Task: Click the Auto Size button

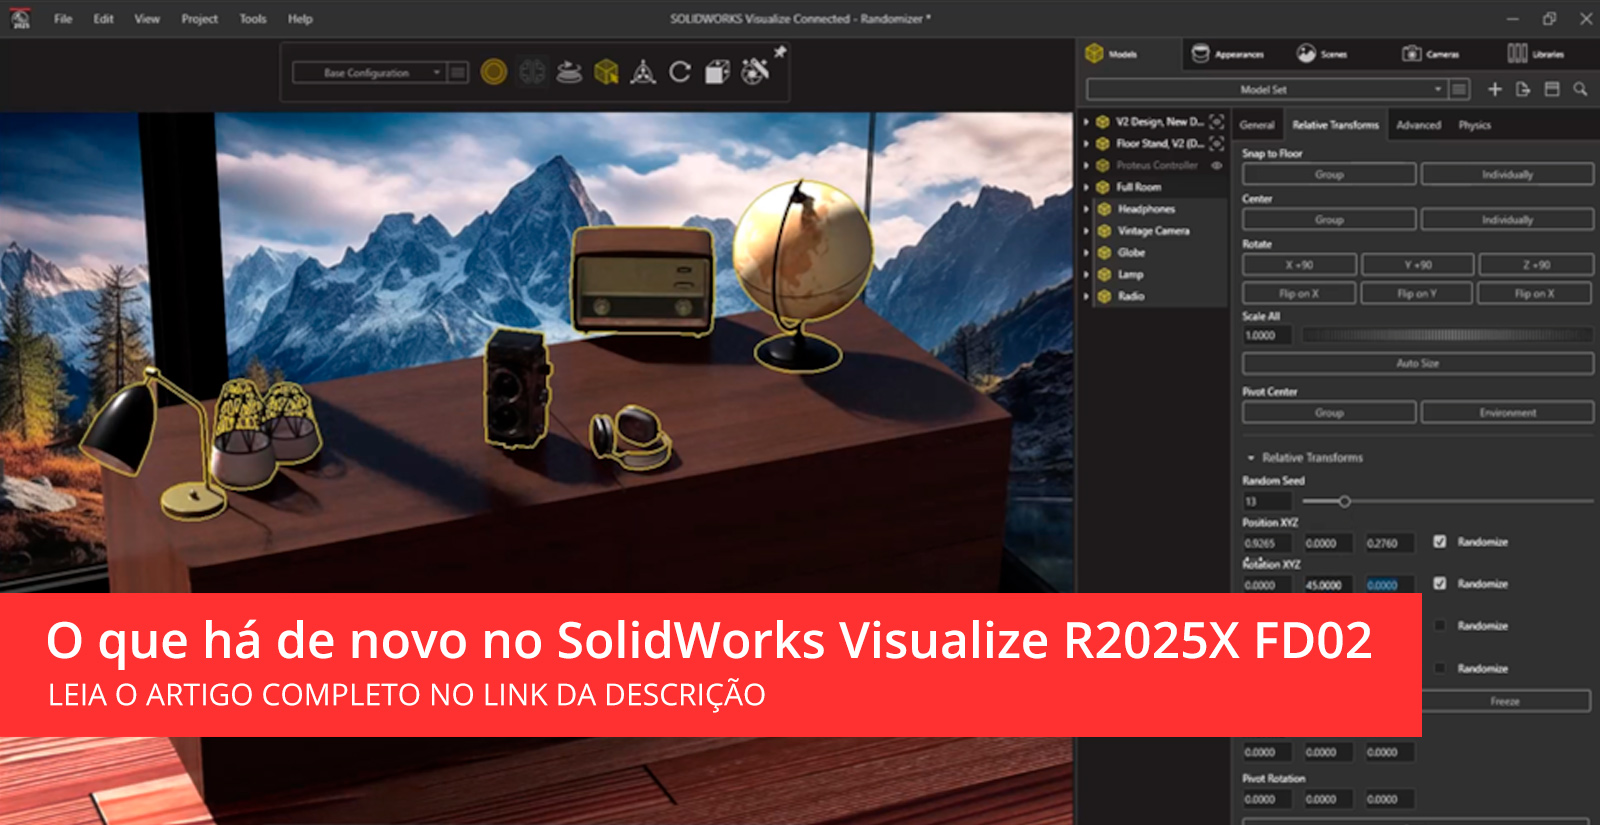Action: [1417, 364]
